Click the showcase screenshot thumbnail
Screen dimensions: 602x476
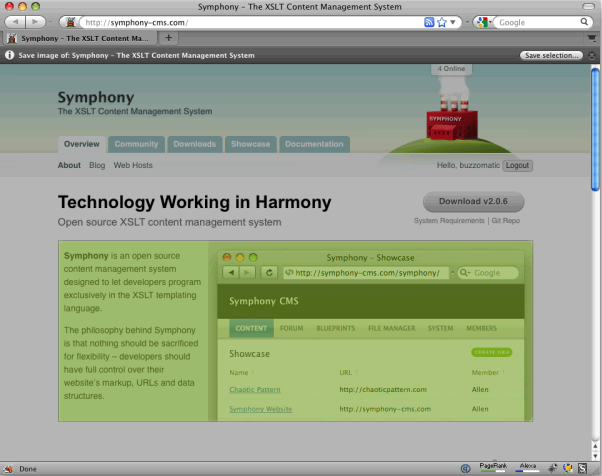[x=371, y=334]
